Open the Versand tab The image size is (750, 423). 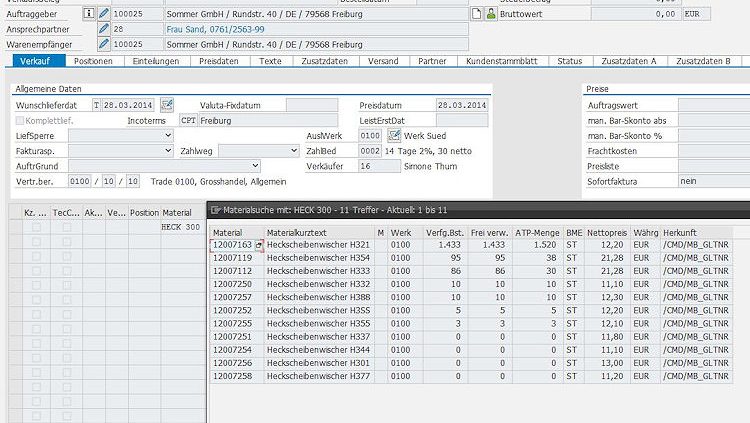383,61
